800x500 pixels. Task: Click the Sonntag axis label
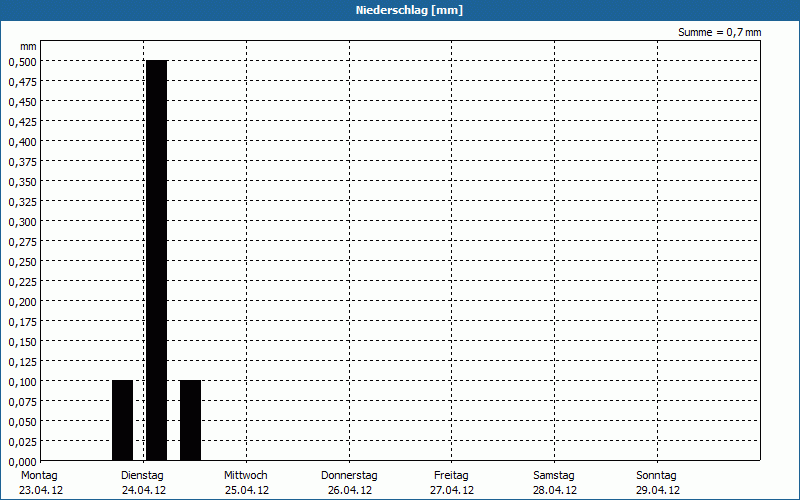656,475
